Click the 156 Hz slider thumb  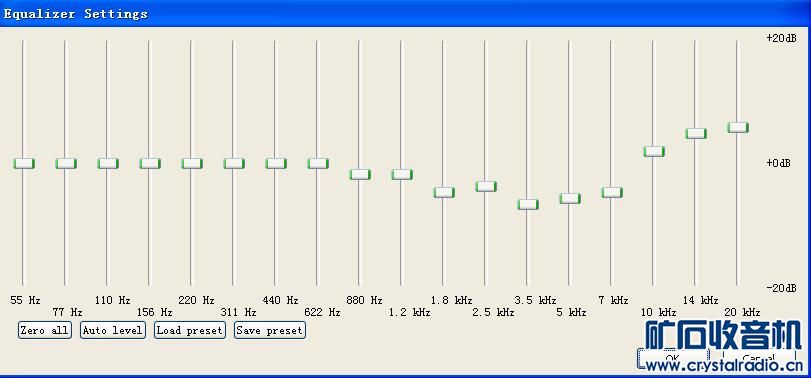click(150, 163)
